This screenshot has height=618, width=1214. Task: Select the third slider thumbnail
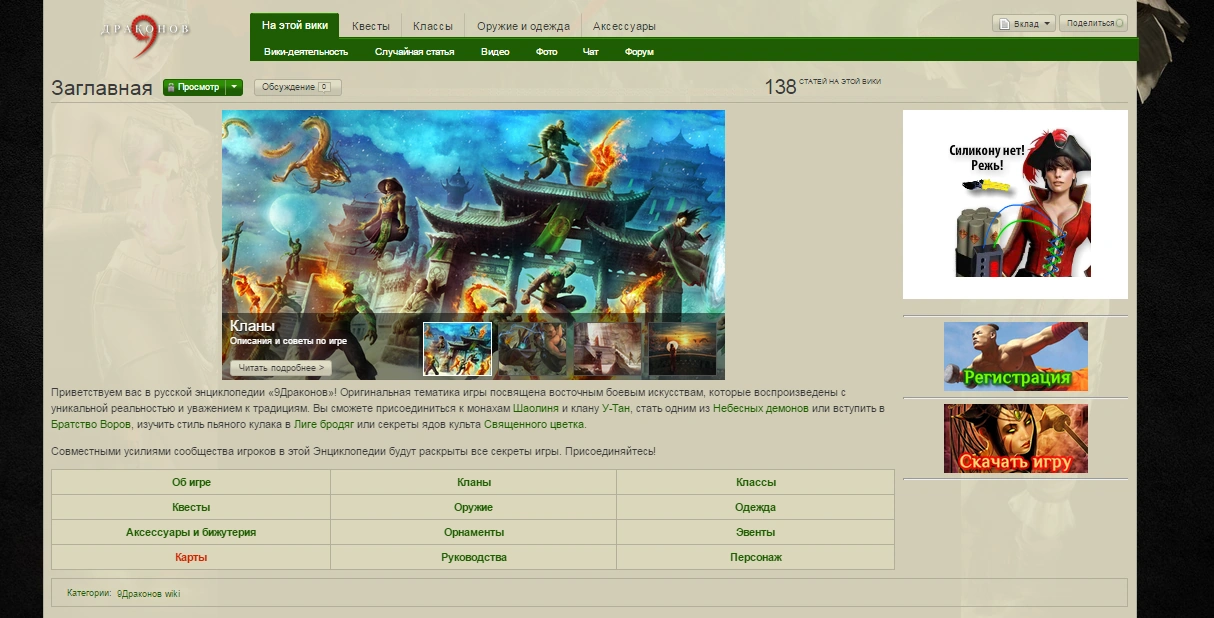pos(607,348)
